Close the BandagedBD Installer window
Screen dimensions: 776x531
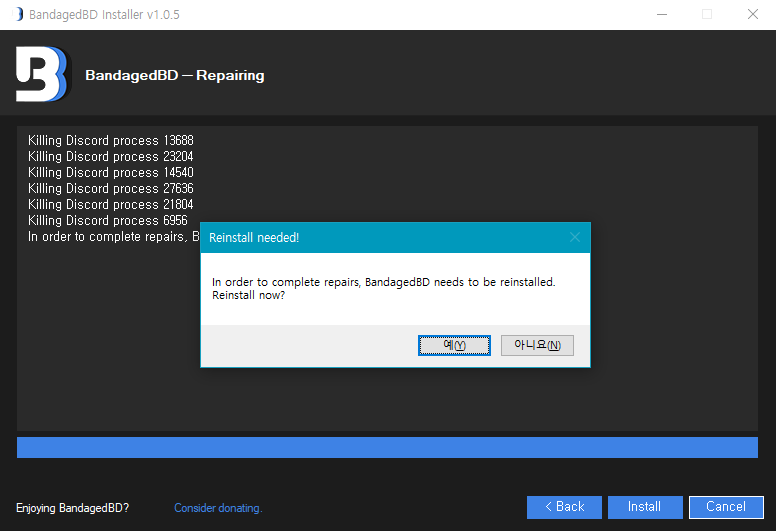point(753,14)
